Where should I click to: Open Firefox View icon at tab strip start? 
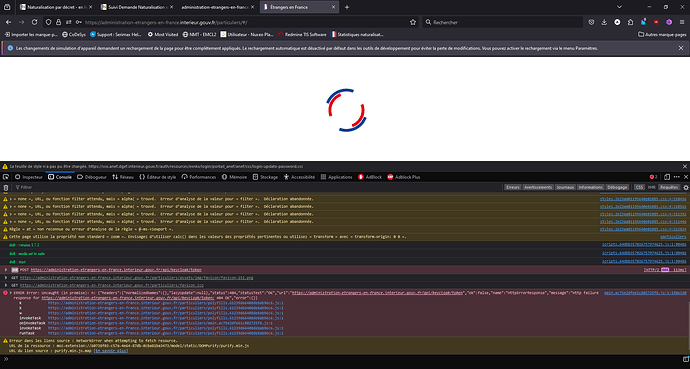(x=7, y=7)
